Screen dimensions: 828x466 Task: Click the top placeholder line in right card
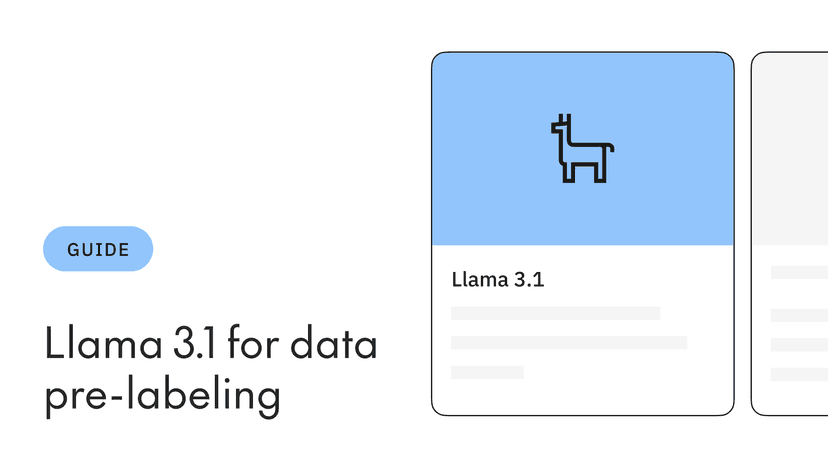click(x=799, y=272)
